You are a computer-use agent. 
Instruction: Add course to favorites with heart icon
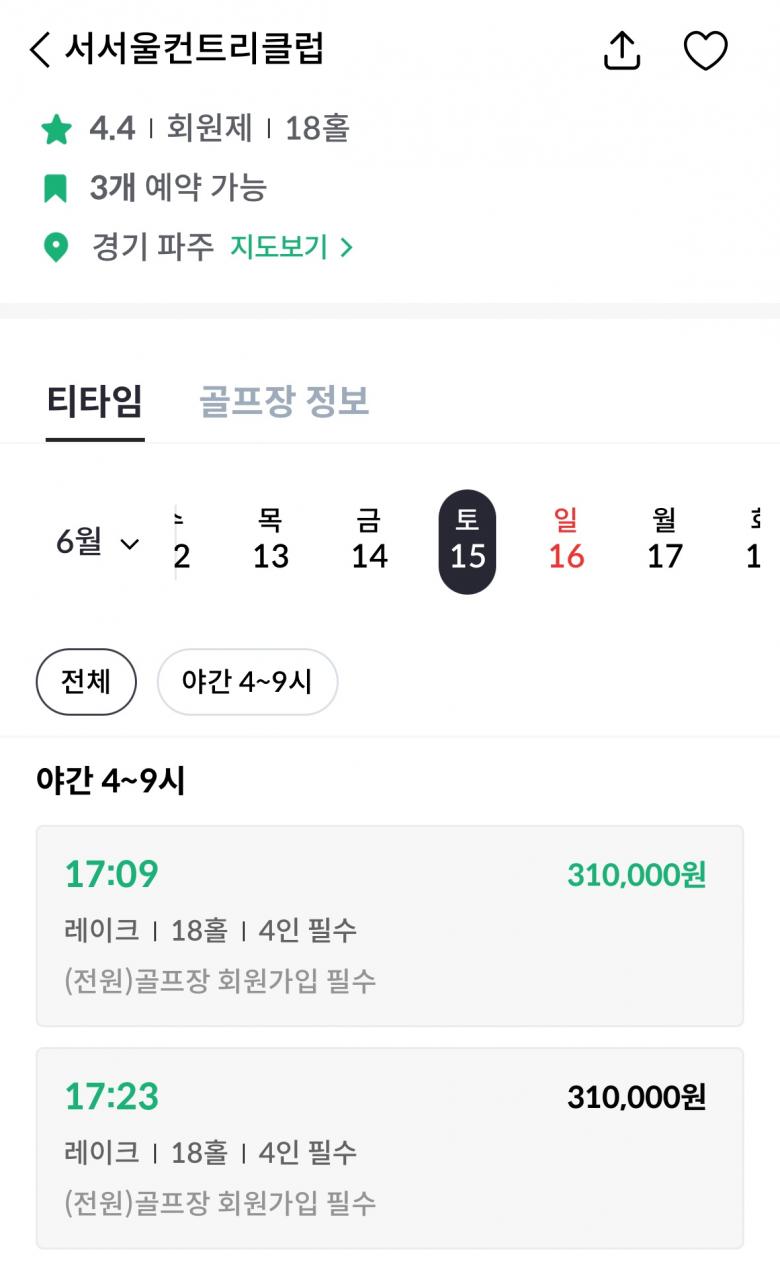point(705,50)
